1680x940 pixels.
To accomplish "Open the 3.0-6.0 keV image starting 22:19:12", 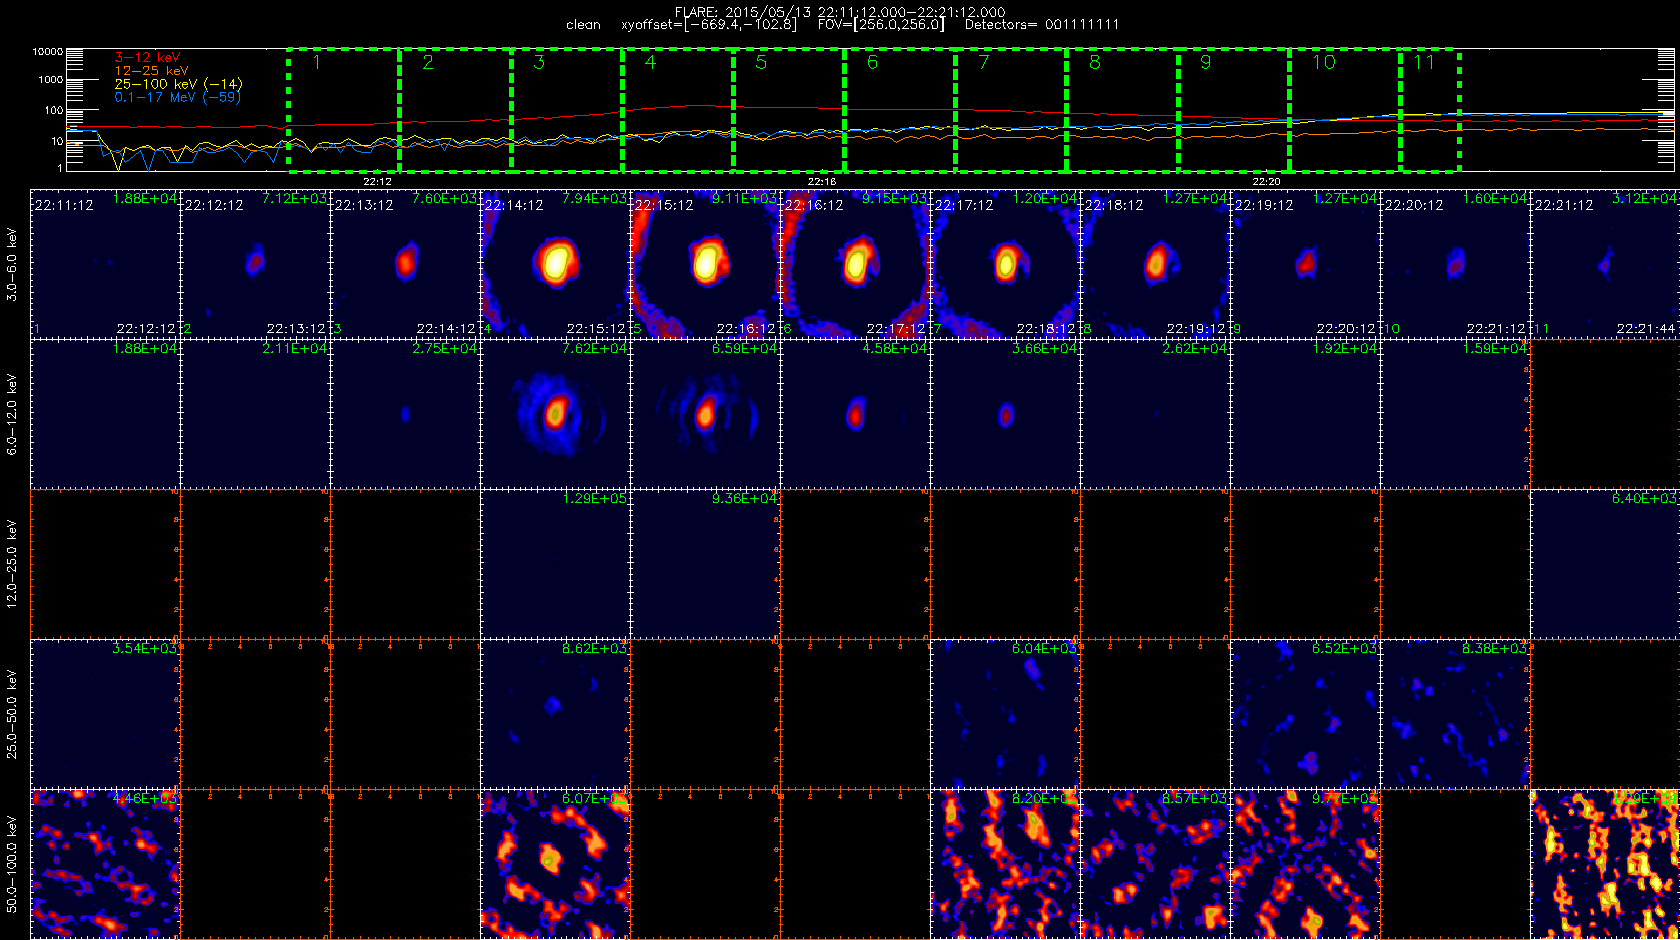I will click(x=1305, y=264).
